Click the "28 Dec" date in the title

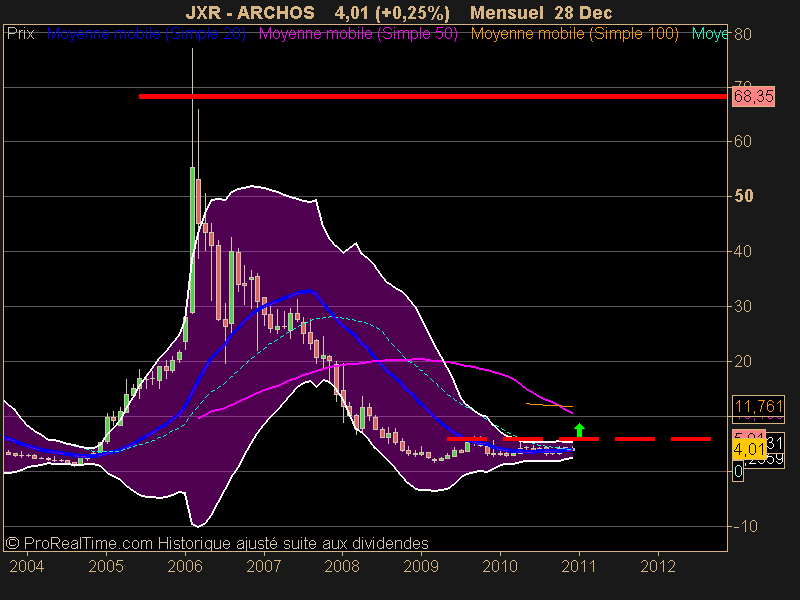tap(581, 13)
